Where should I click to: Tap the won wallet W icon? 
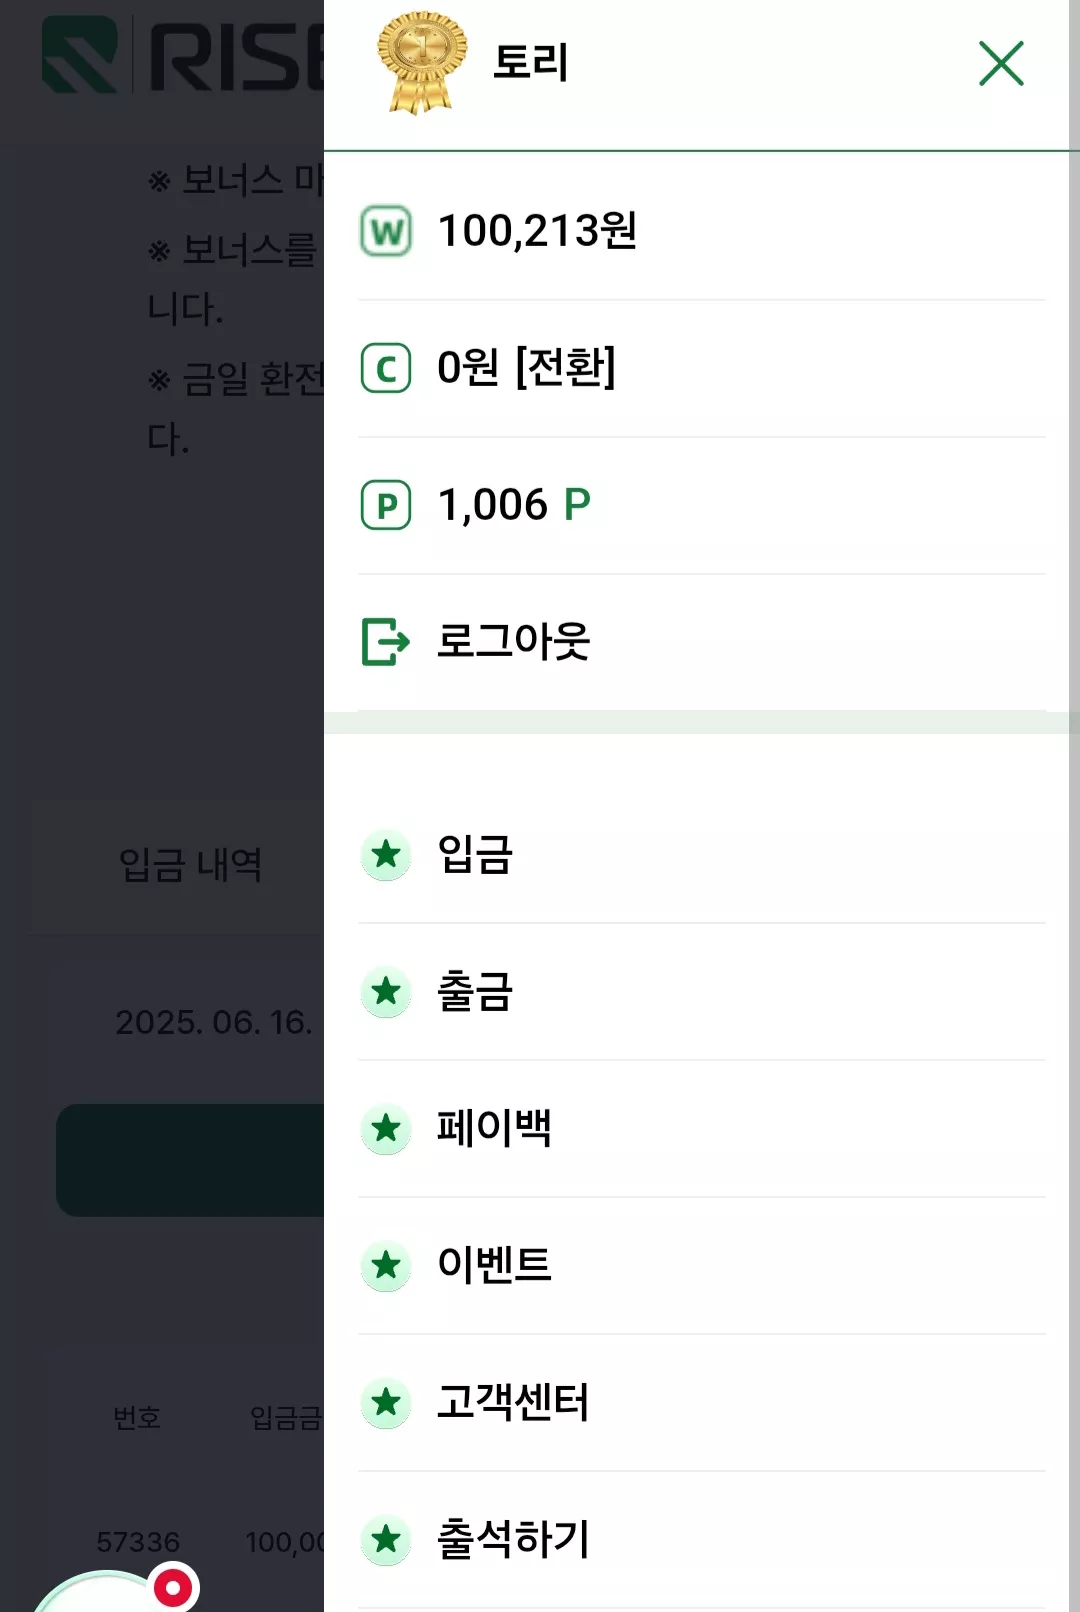coord(386,231)
